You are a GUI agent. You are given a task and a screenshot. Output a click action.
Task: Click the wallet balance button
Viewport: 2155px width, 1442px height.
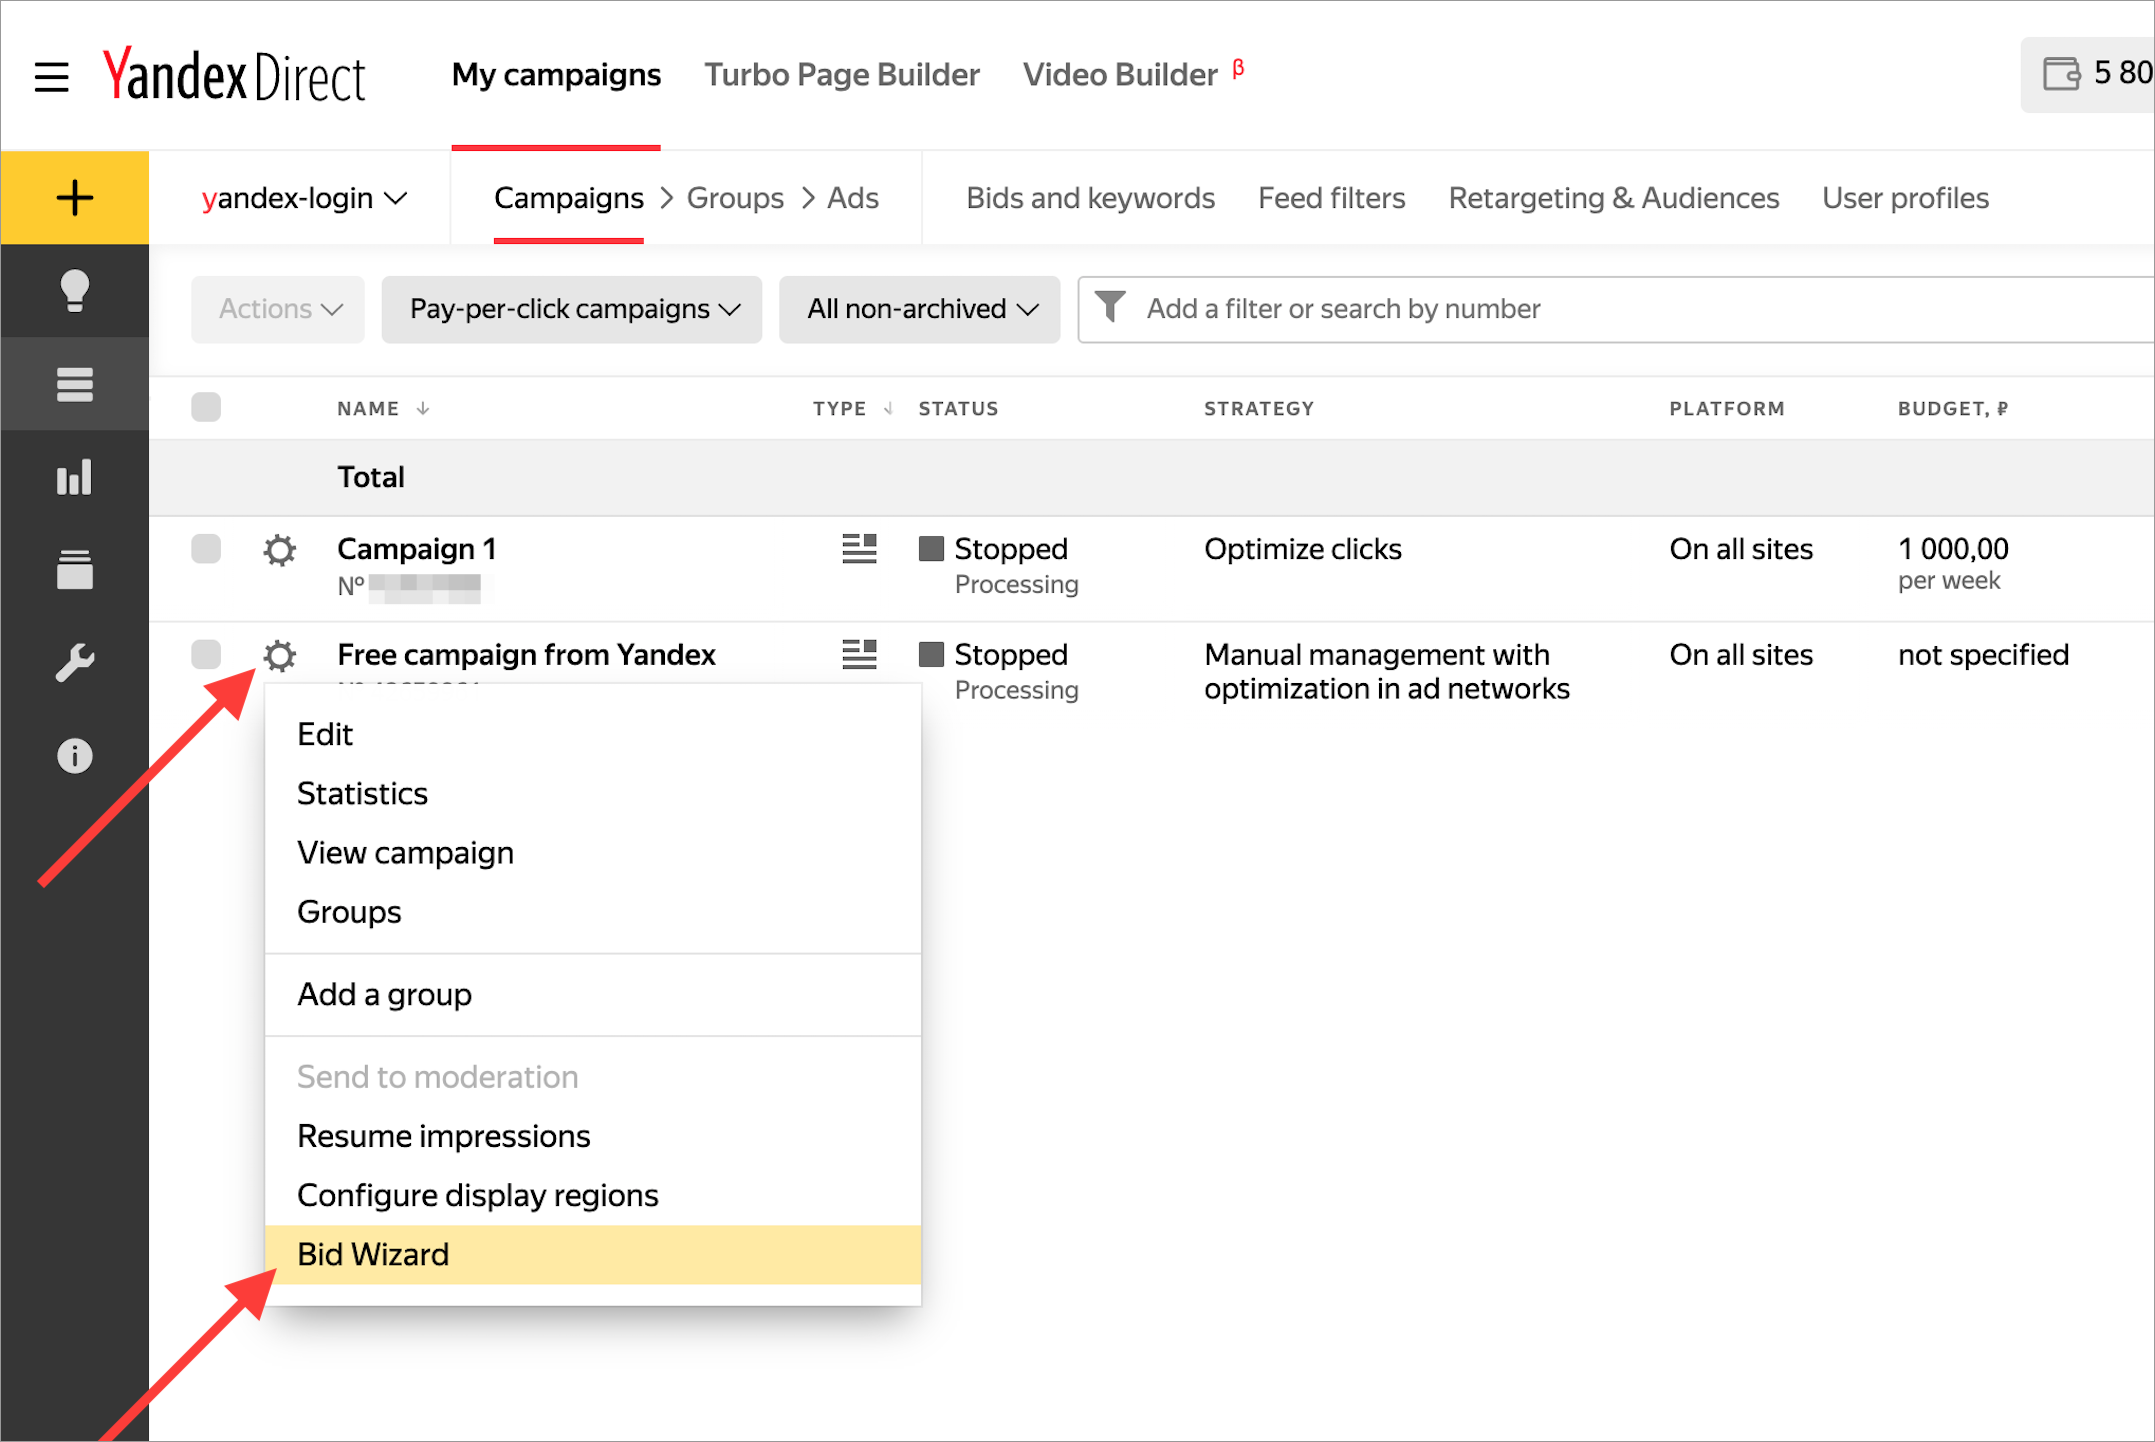point(2088,75)
